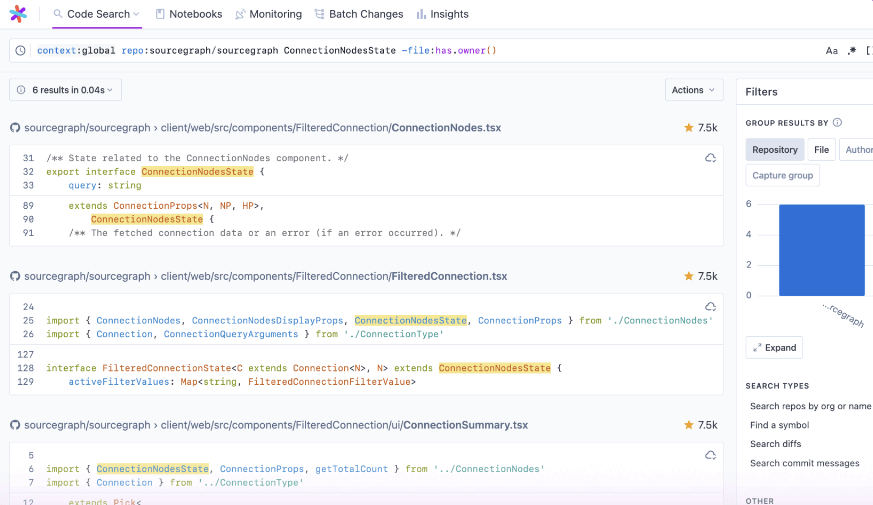873x505 pixels.
Task: Click line number 25 in FilteredConnection.tsx
Action: coord(28,321)
